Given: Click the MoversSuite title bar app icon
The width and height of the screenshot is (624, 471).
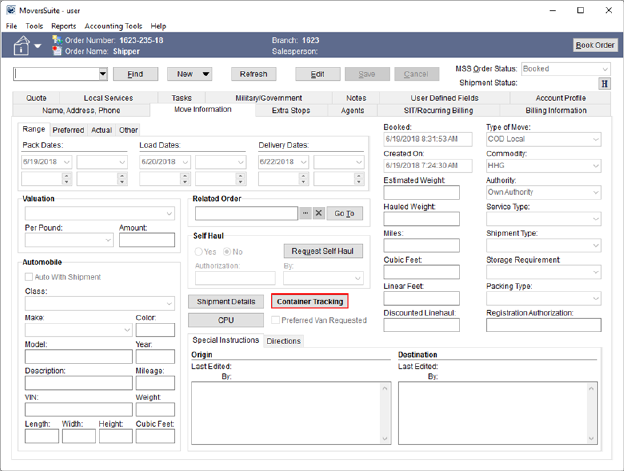Looking at the screenshot, I should point(11,10).
